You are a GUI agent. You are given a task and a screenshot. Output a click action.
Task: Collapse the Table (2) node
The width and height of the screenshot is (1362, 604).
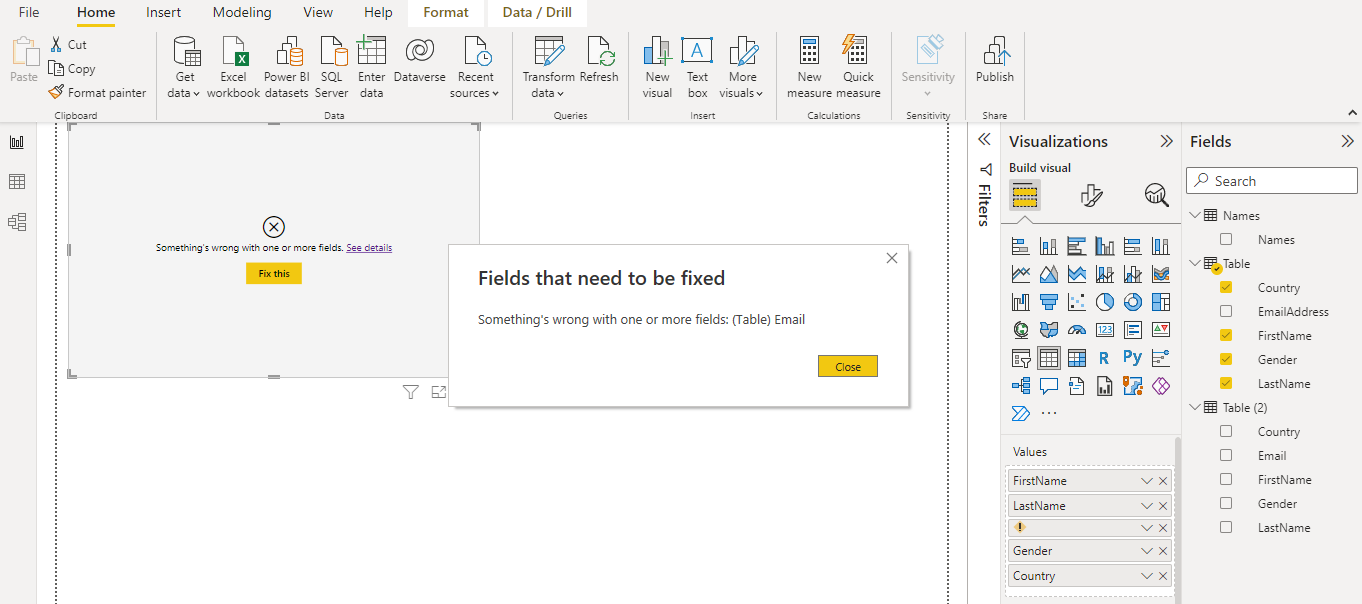tap(1194, 407)
